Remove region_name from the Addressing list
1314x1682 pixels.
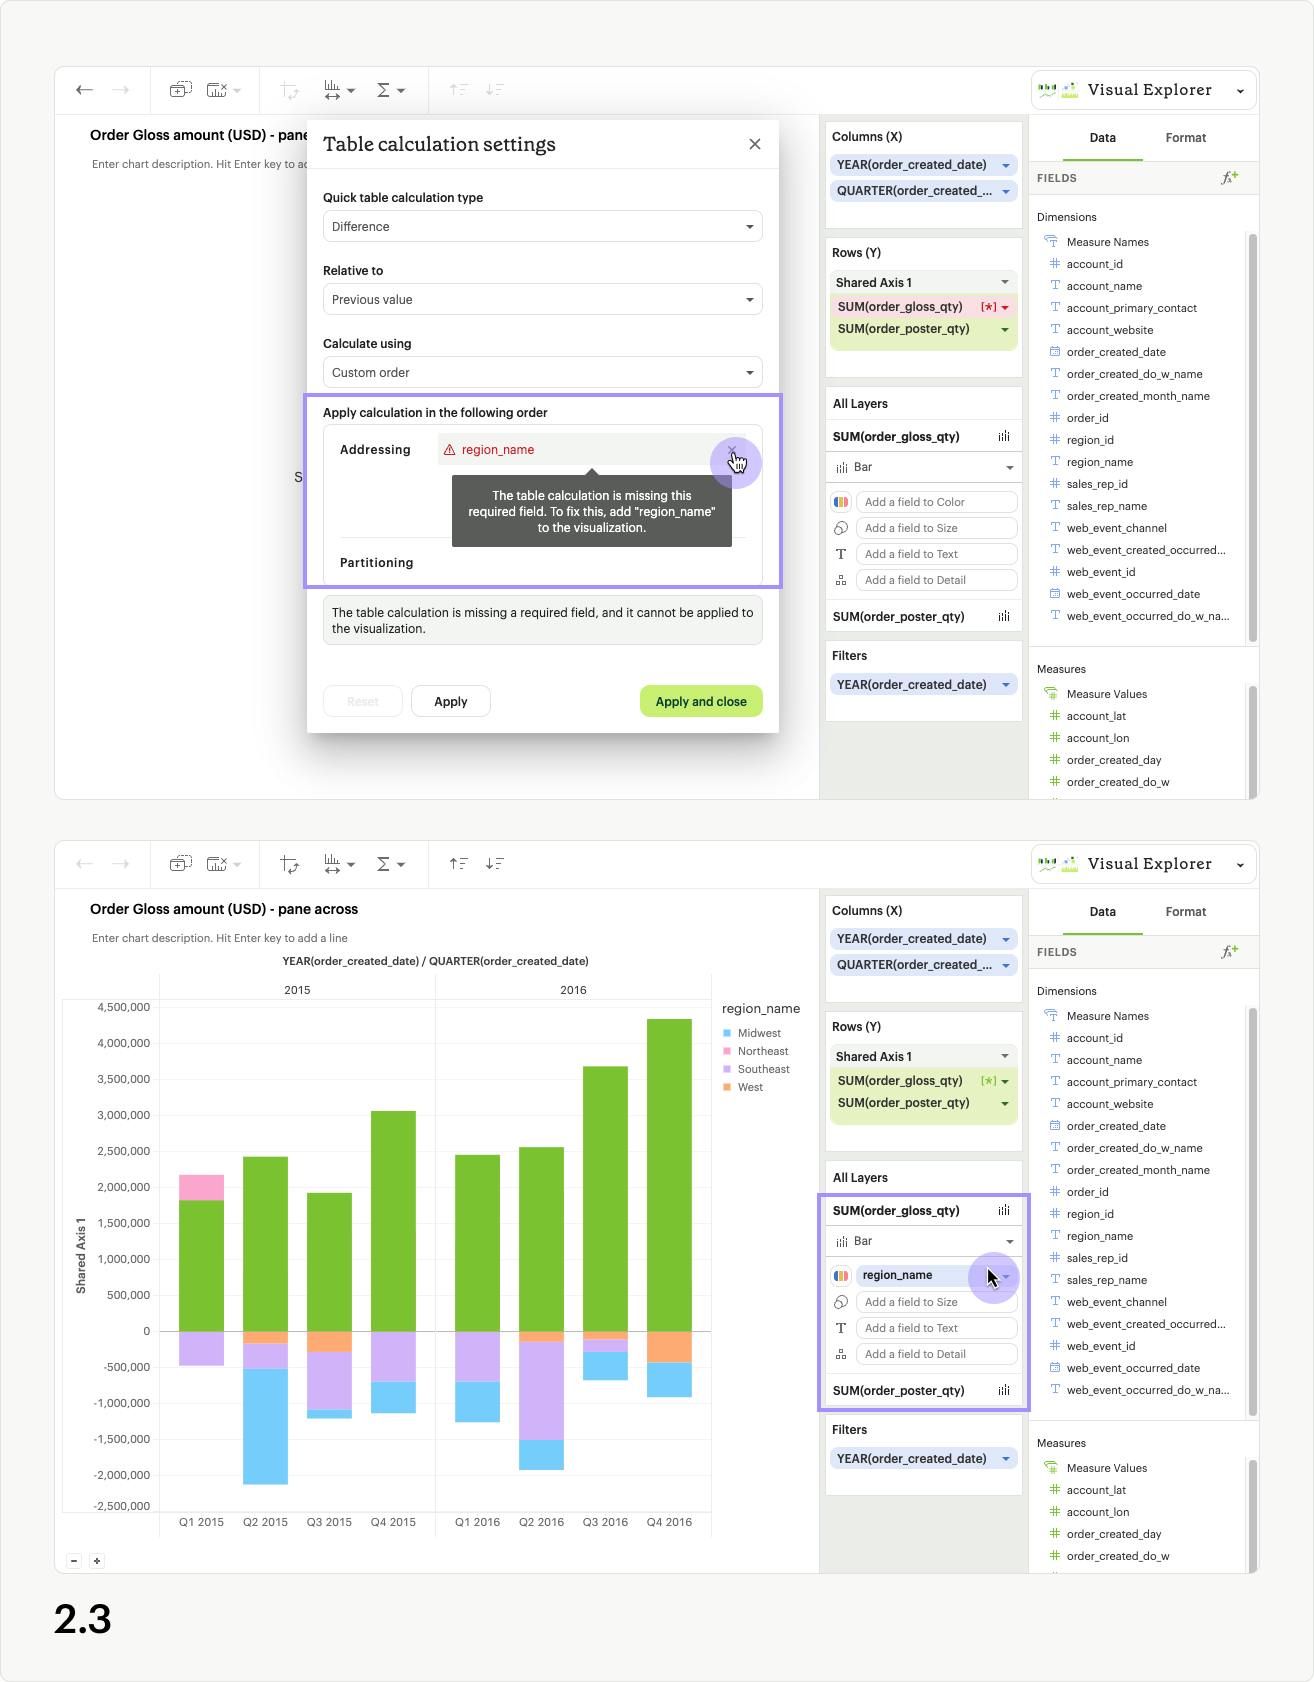[732, 451]
